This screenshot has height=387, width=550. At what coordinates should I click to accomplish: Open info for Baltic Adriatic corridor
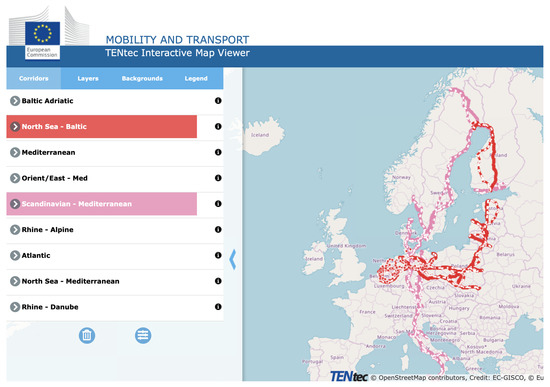click(x=218, y=101)
